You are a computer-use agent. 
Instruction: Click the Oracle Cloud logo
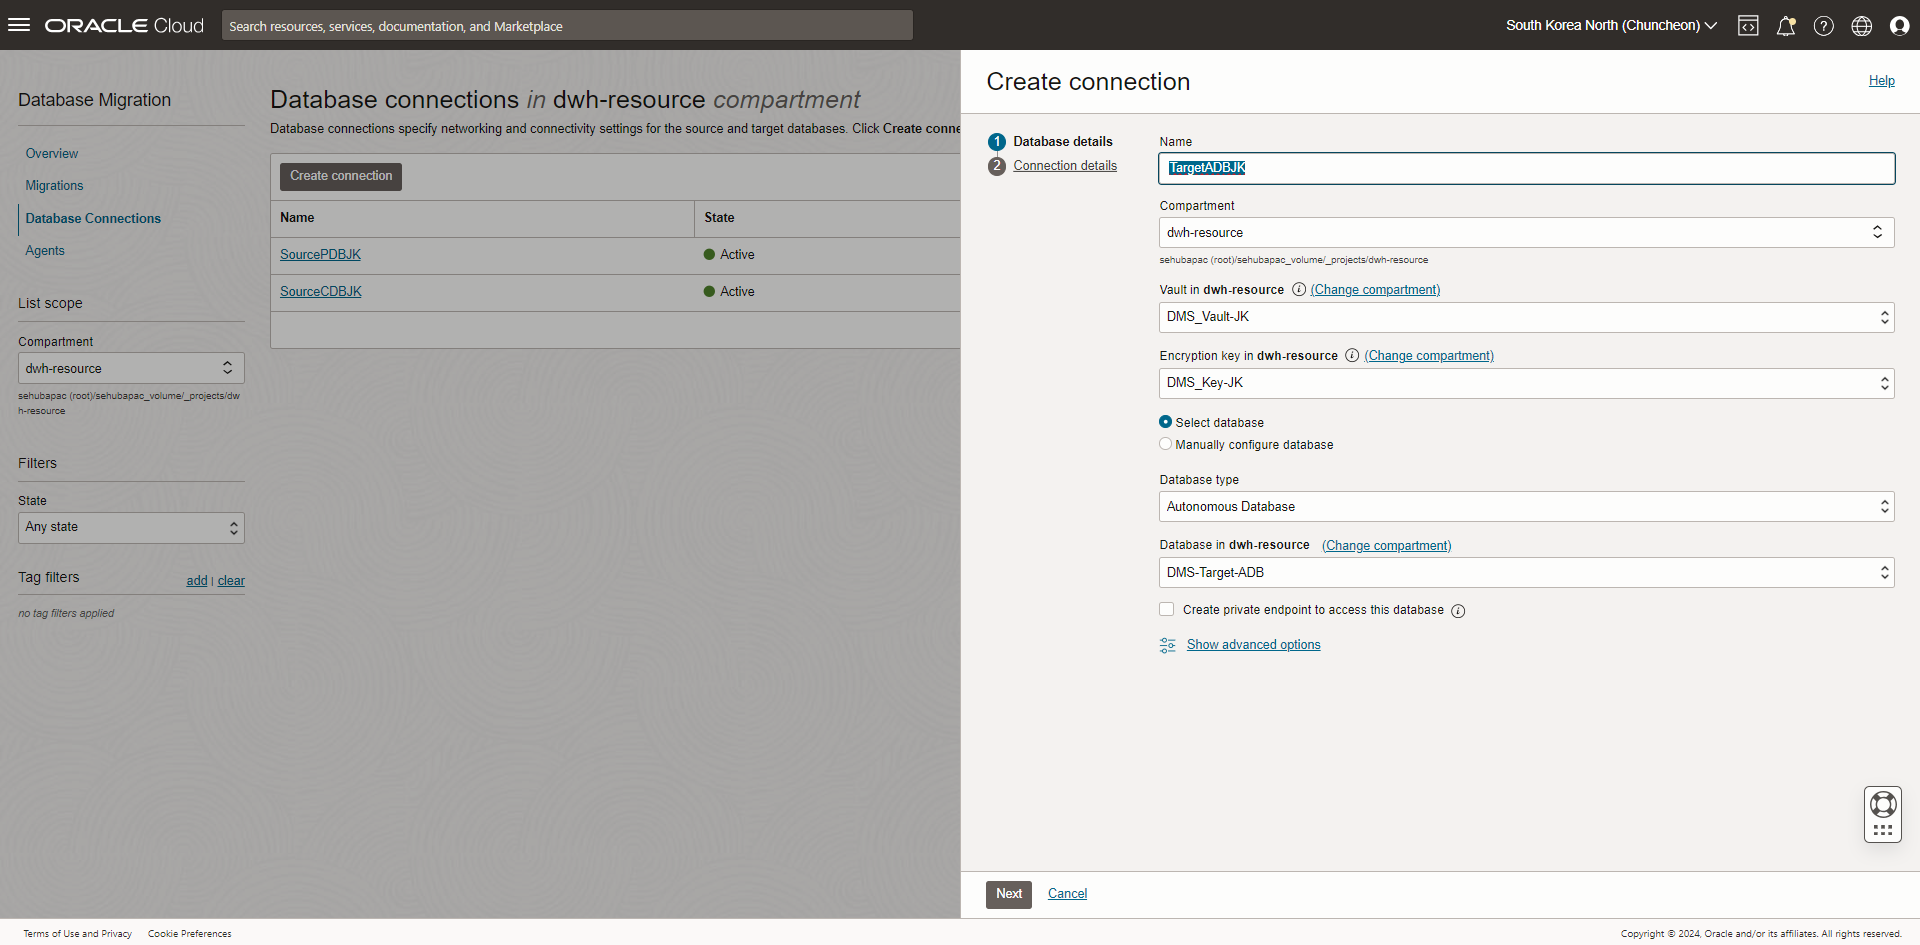point(124,26)
